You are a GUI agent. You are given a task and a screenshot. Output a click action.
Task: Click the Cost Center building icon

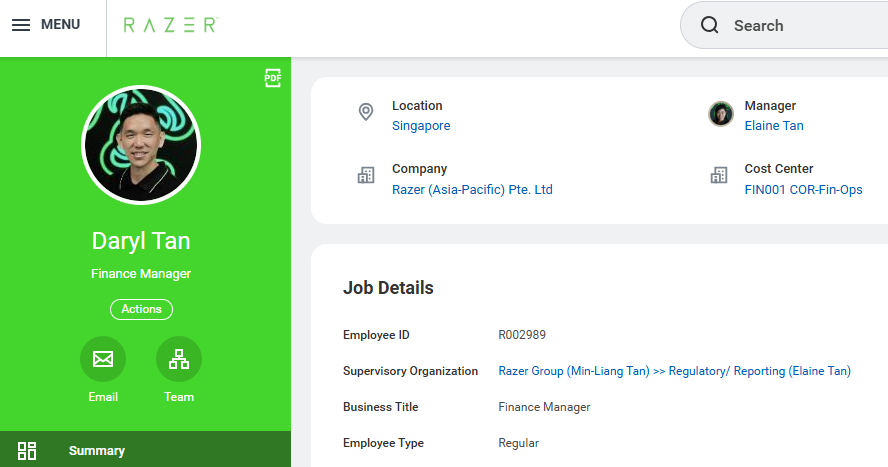point(719,175)
